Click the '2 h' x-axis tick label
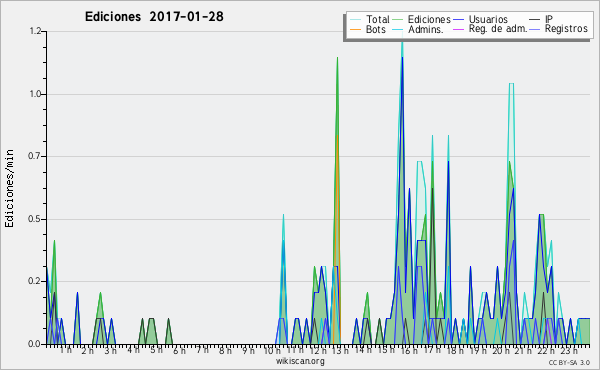 [88, 351]
